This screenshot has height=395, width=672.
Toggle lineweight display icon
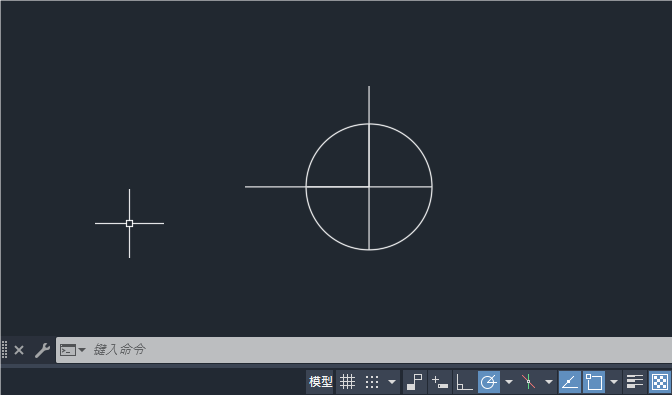(635, 381)
